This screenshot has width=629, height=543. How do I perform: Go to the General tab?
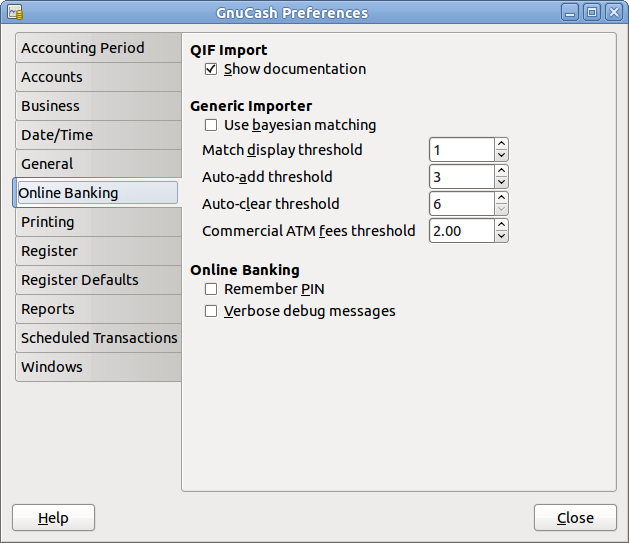[98, 164]
